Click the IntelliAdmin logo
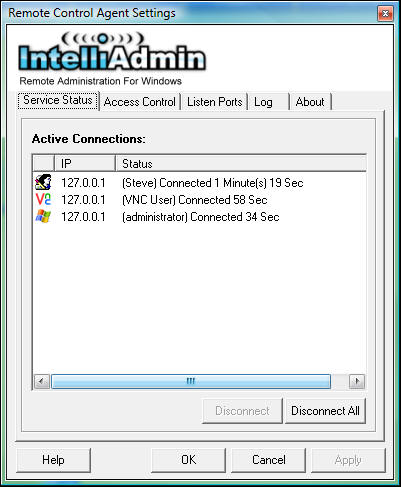The width and height of the screenshot is (401, 487). (x=112, y=52)
